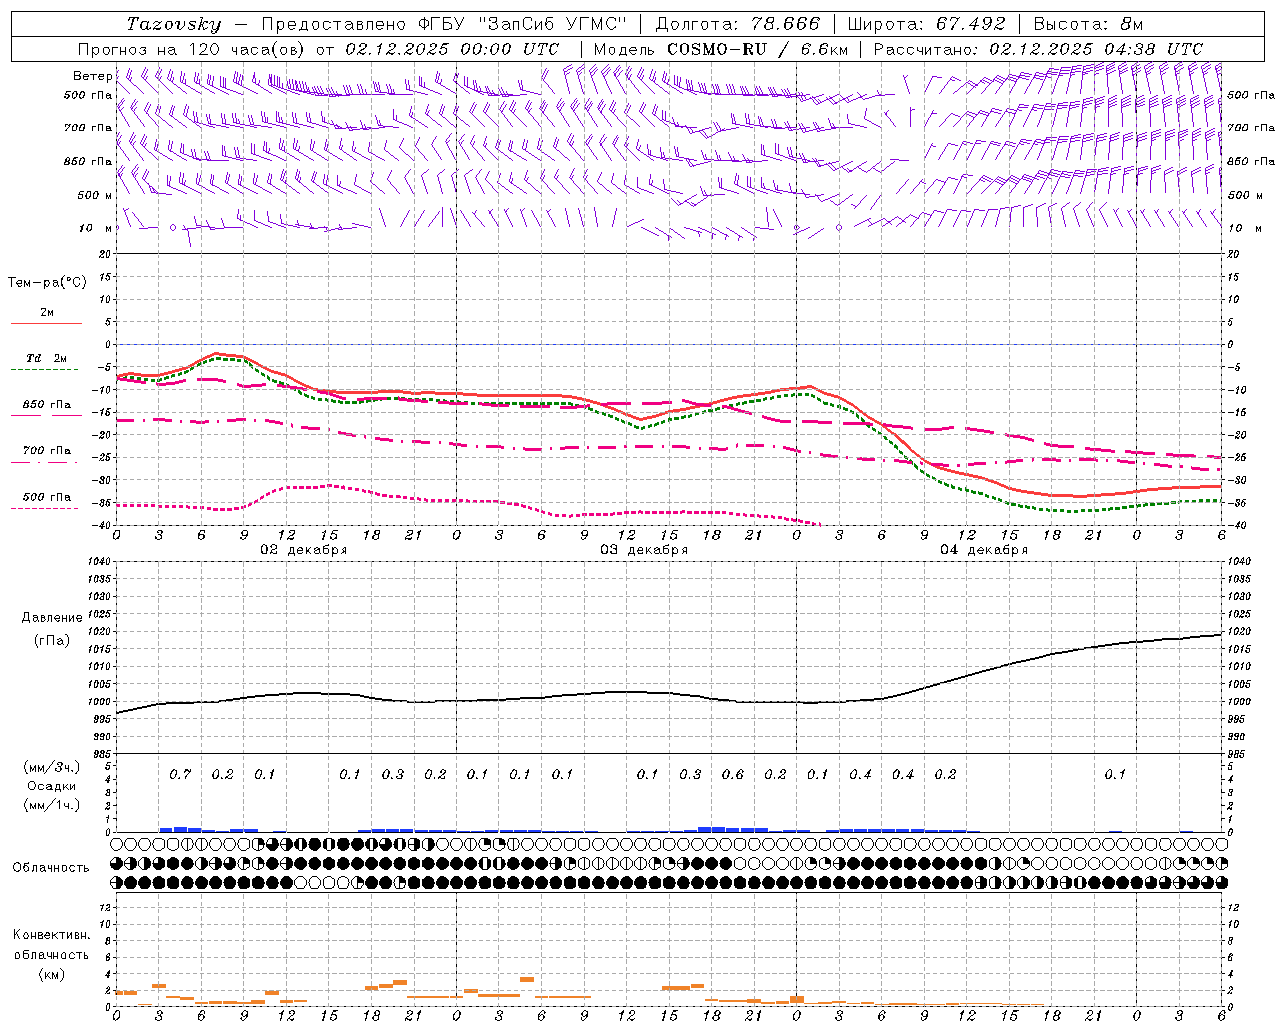1280x1024 pixels.
Task: Click the "(гПа)" unit under Давление
Action: point(52,641)
